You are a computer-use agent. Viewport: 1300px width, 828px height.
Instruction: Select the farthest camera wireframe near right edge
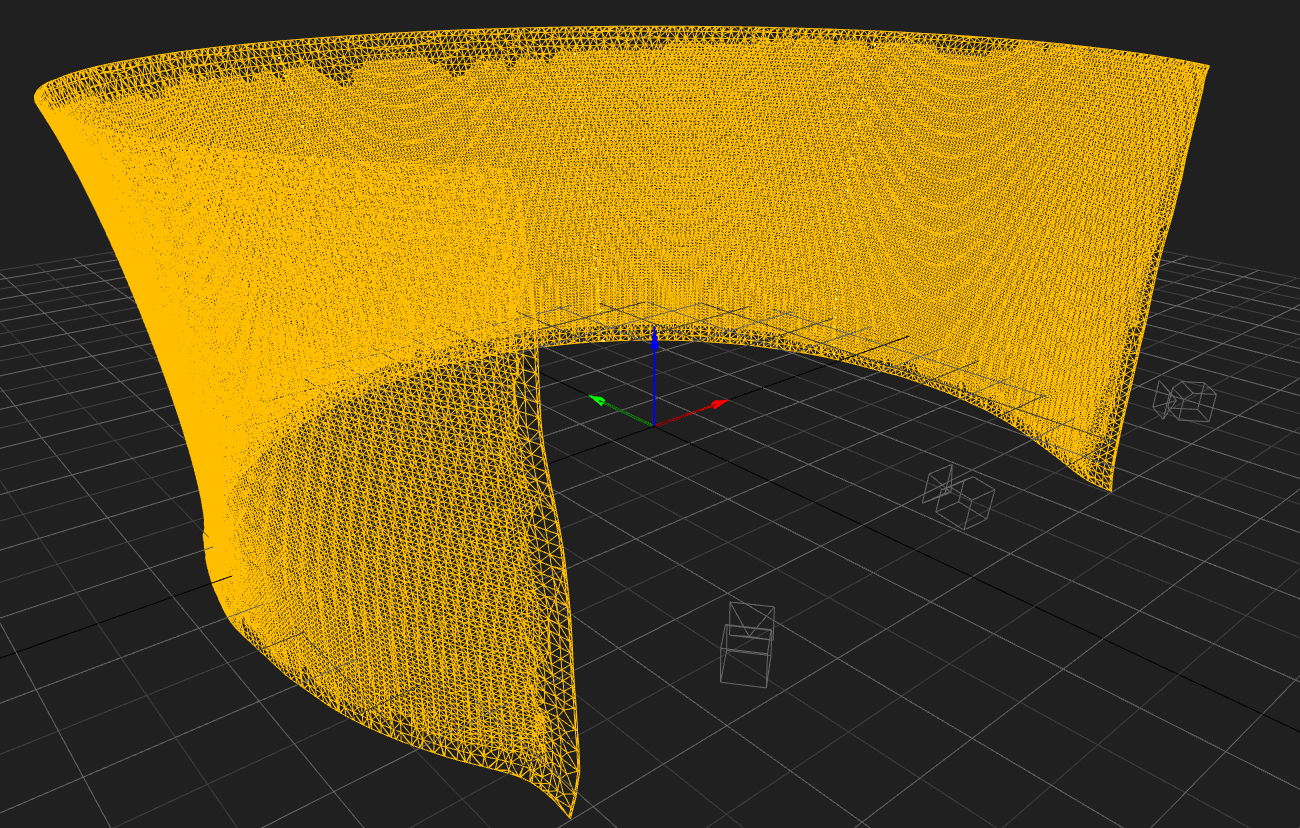pos(1186,400)
